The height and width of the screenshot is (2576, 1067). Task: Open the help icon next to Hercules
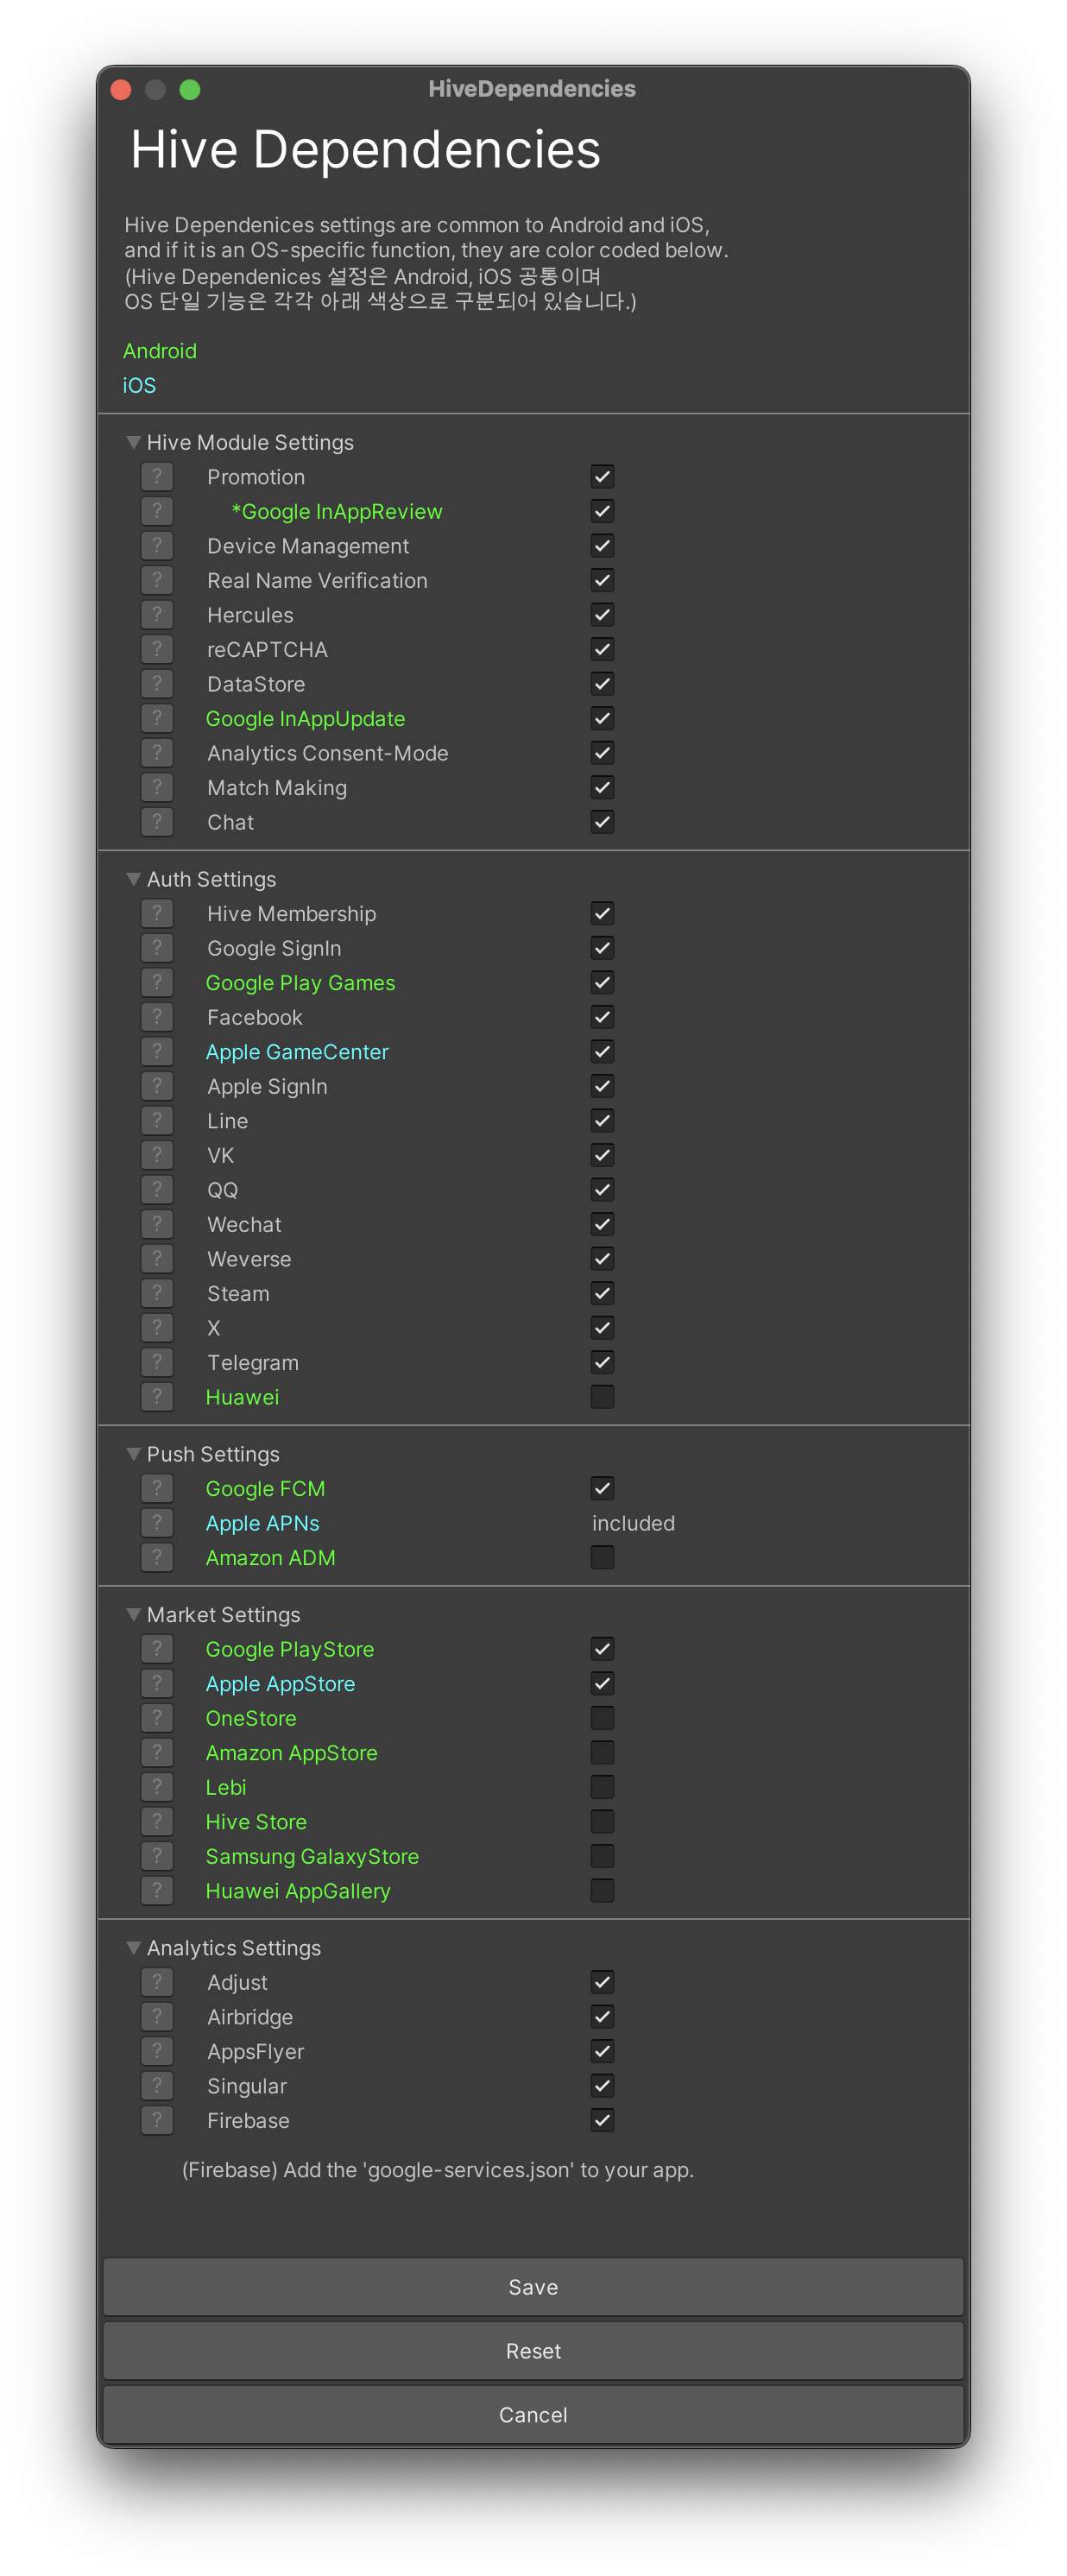point(157,615)
